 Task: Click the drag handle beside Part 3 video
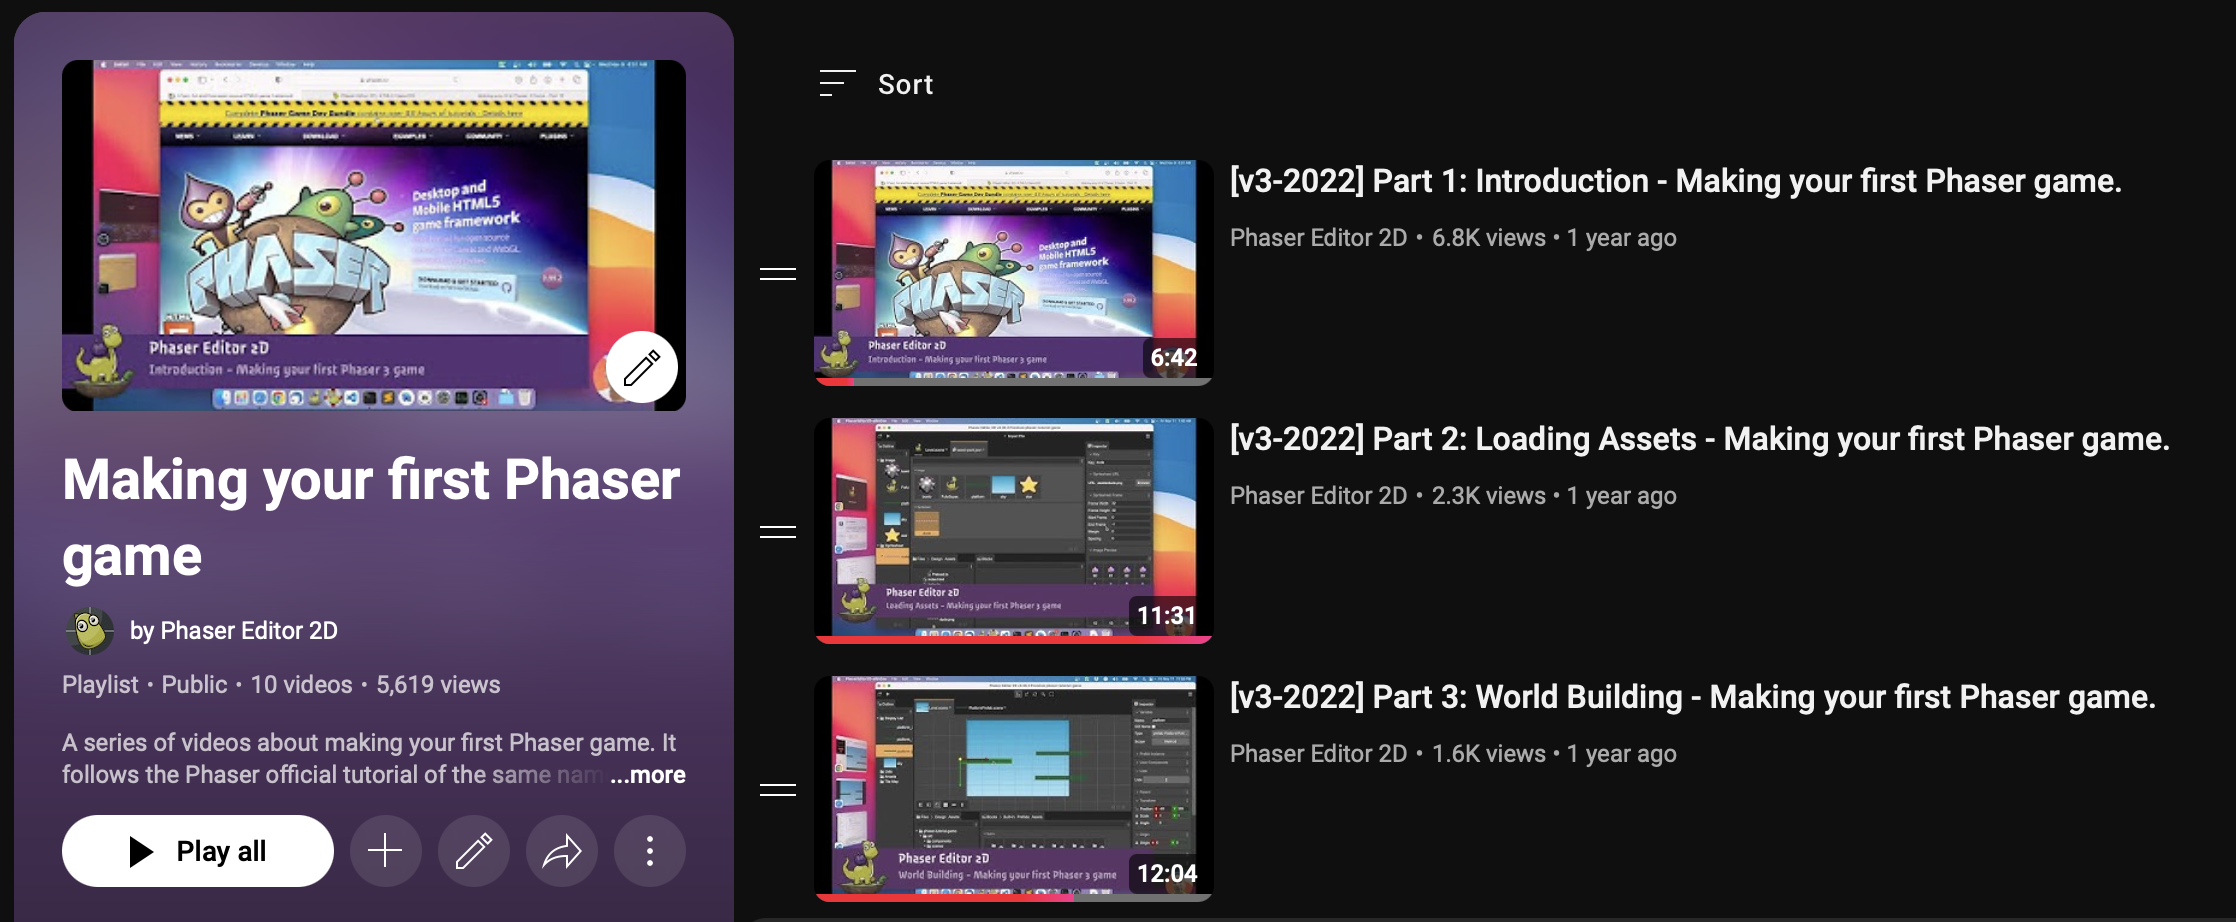[777, 790]
